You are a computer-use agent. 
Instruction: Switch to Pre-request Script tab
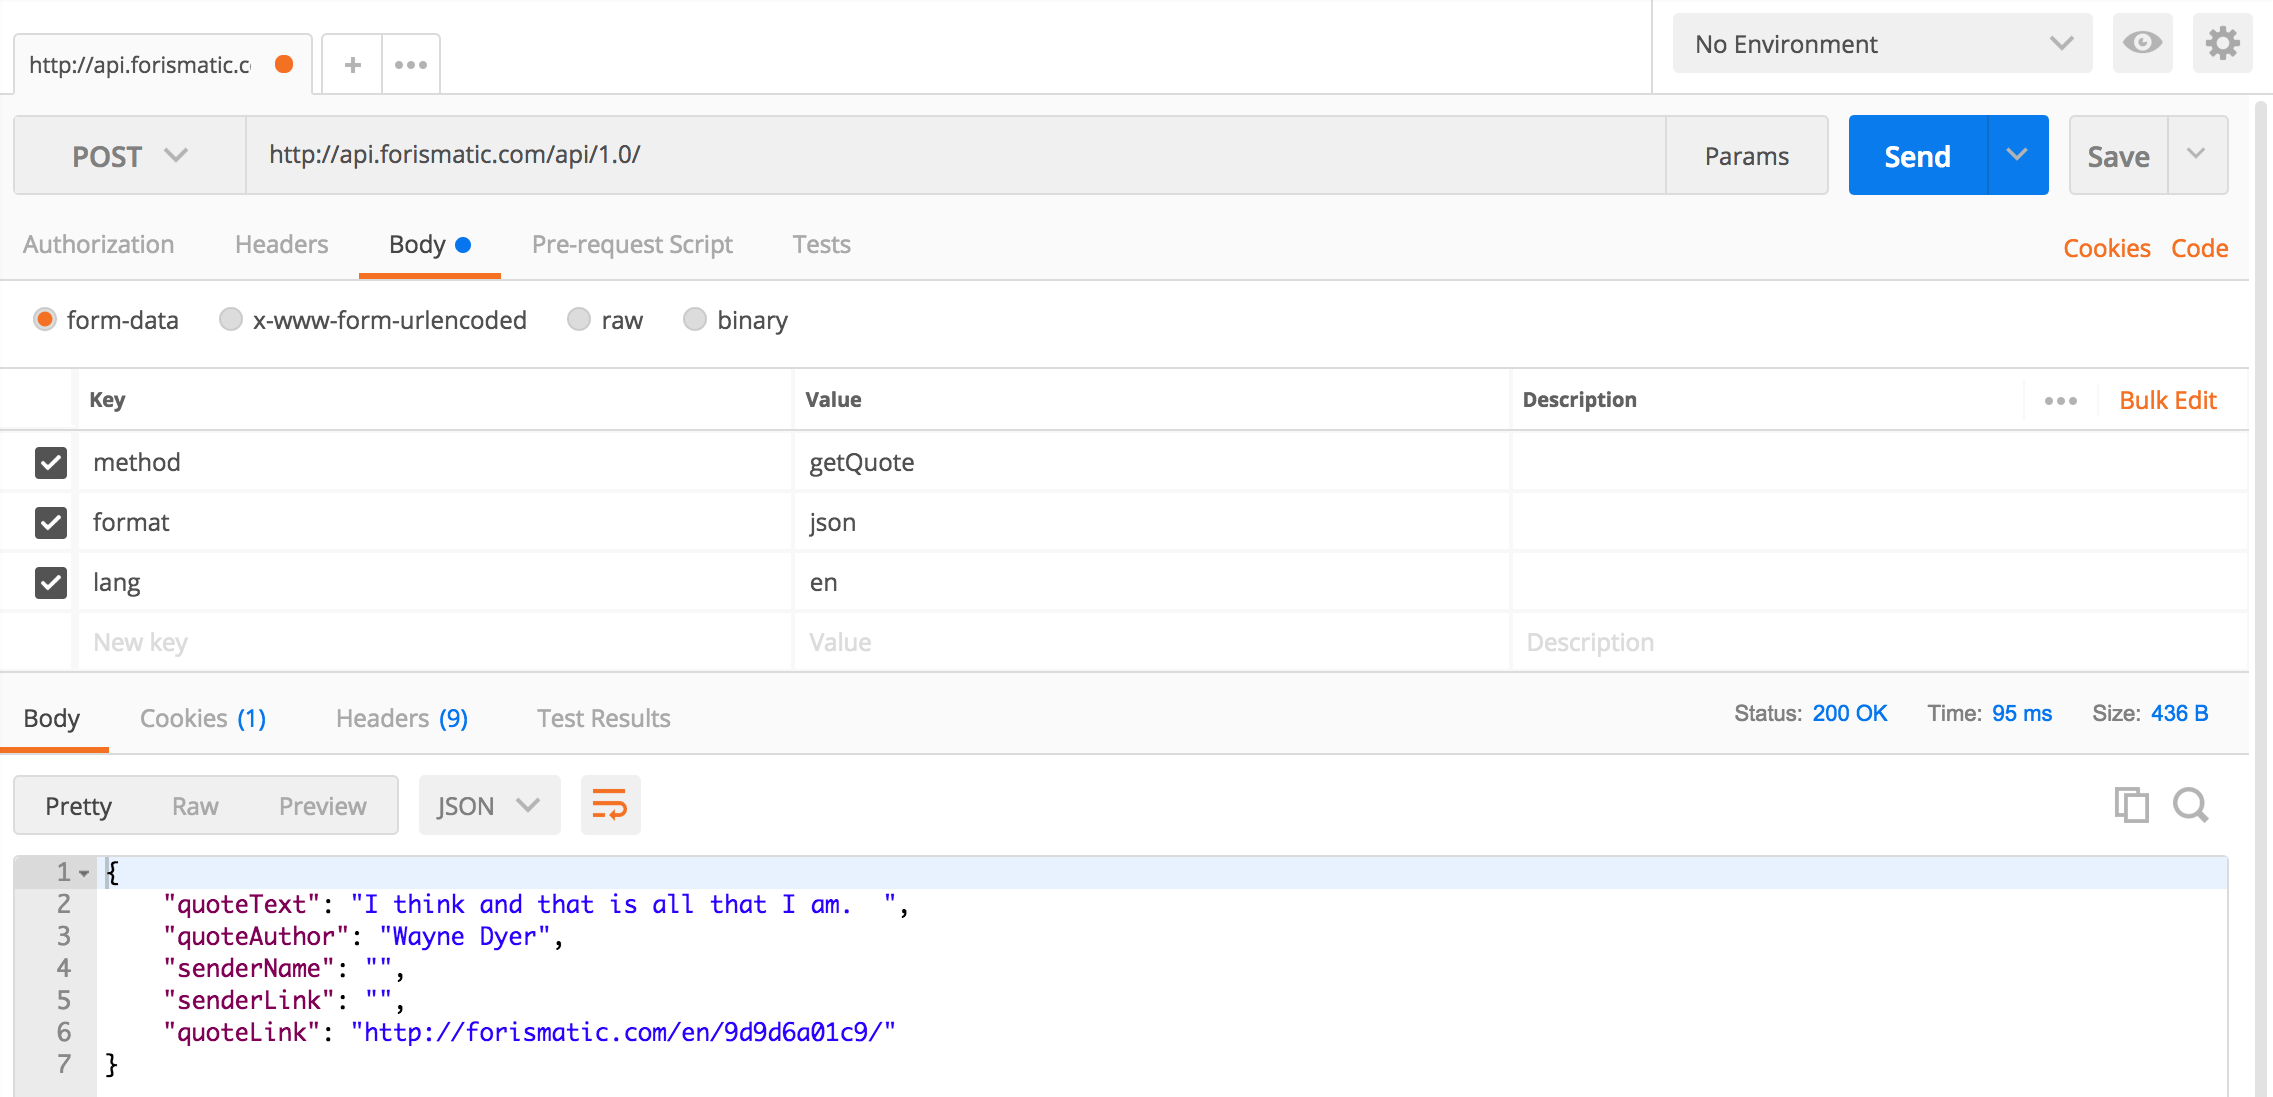[x=632, y=245]
